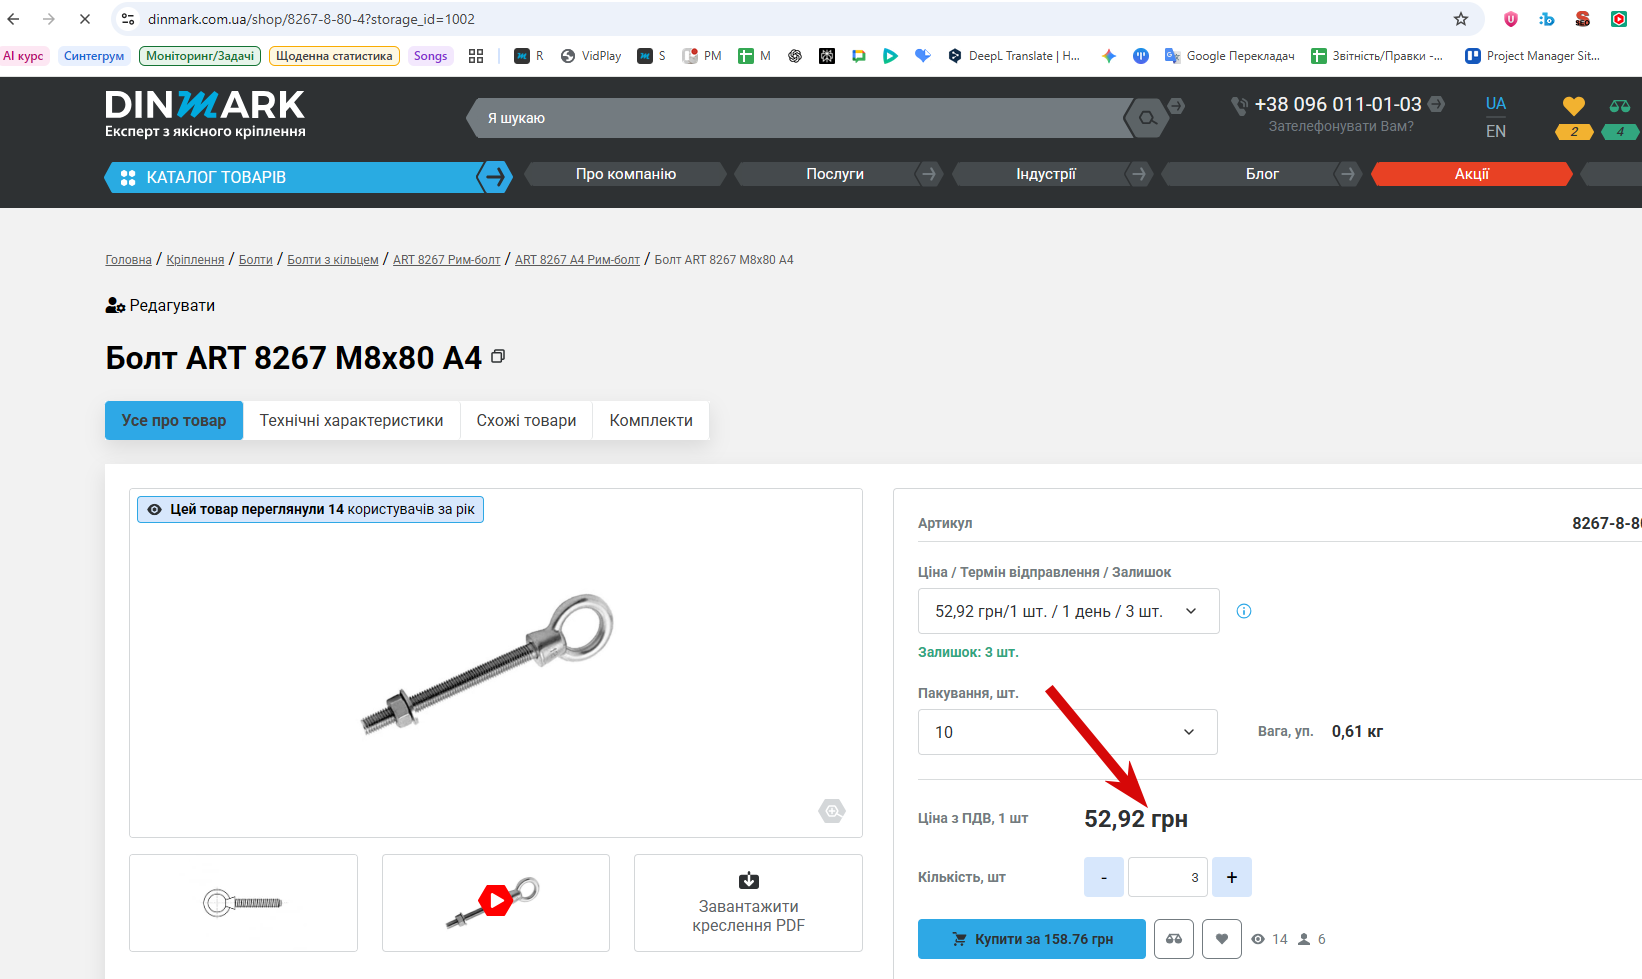
Task: Click Зателефонувати Вам? callback link
Action: click(1341, 127)
